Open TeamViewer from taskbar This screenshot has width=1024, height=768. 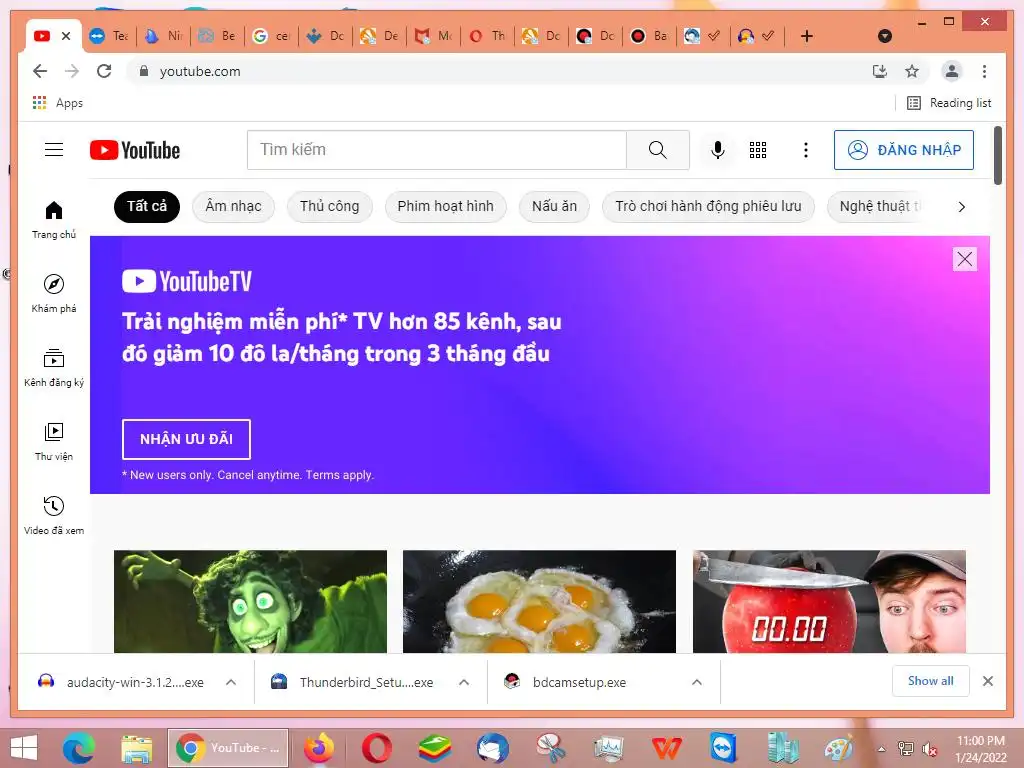(724, 748)
